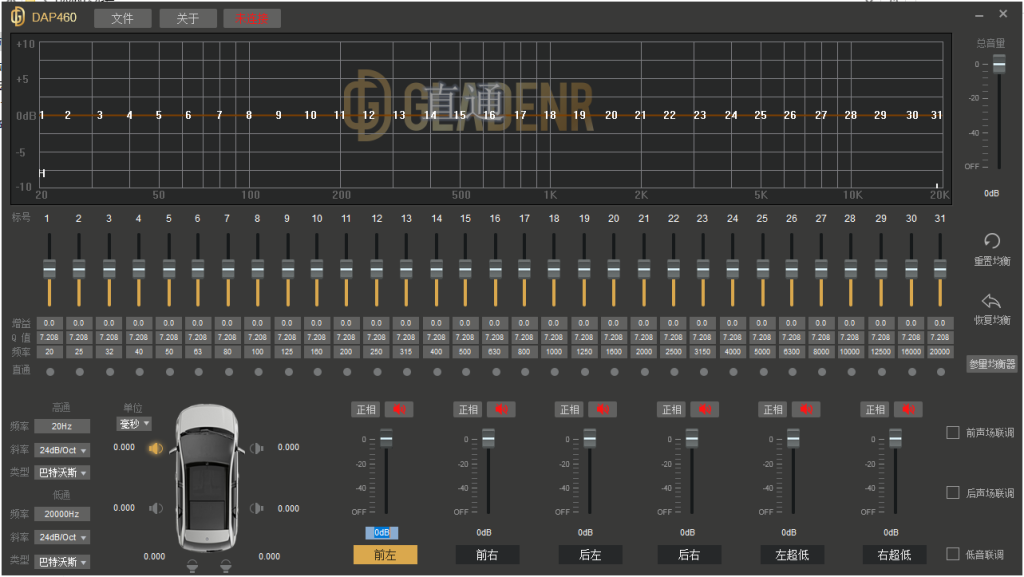Toggle the 正相 phase button for 前左
Screen dimensions: 1024x577
tap(366, 409)
